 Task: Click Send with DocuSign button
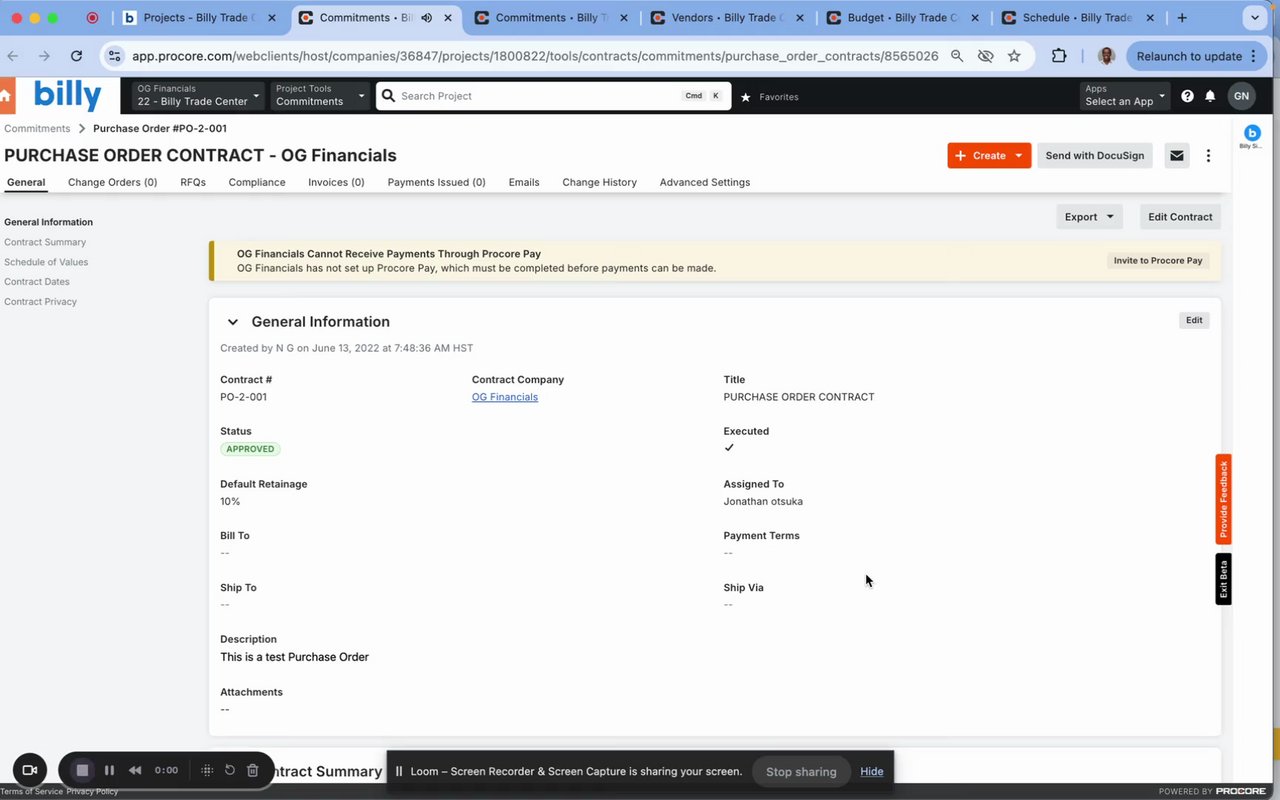tap(1095, 155)
